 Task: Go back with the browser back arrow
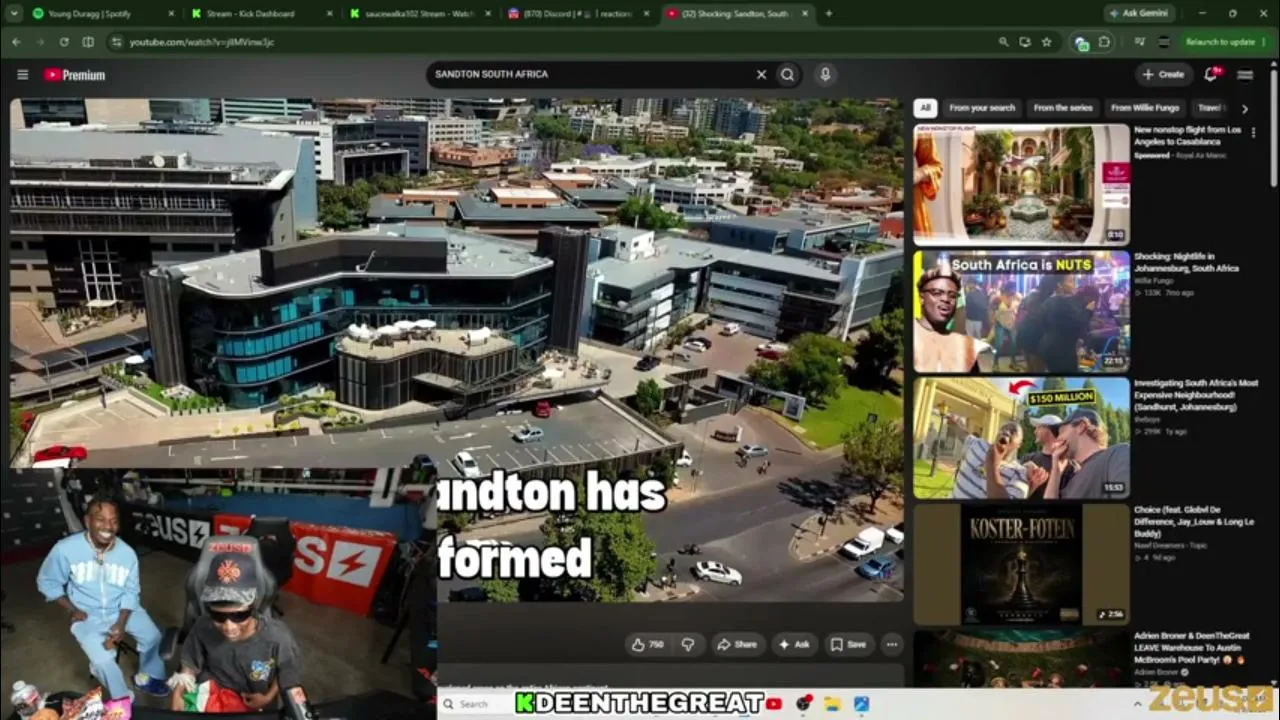click(x=16, y=42)
